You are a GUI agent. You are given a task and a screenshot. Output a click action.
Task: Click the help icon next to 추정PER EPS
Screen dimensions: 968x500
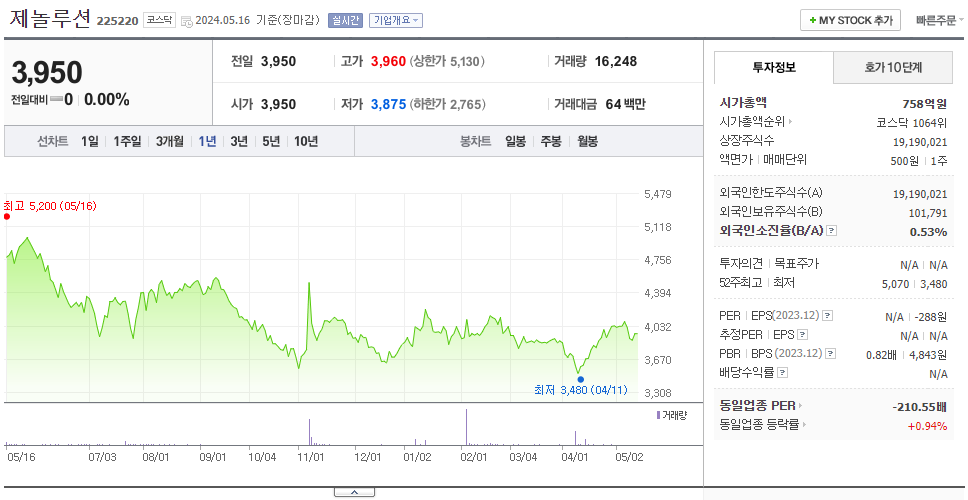tap(802, 335)
